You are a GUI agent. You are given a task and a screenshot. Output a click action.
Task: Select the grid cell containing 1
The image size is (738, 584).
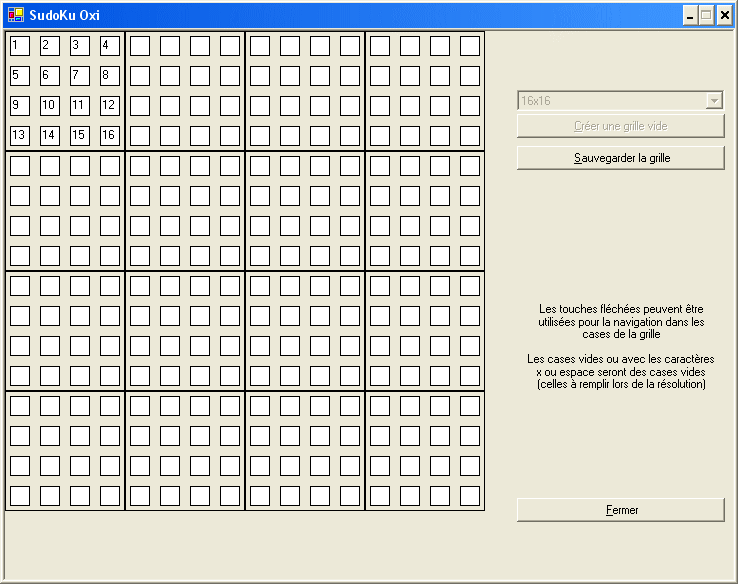coord(20,45)
